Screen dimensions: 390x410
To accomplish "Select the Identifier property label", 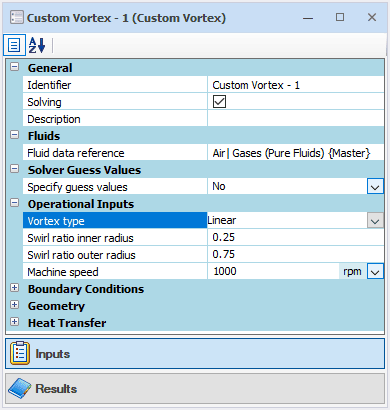I will tap(115, 85).
